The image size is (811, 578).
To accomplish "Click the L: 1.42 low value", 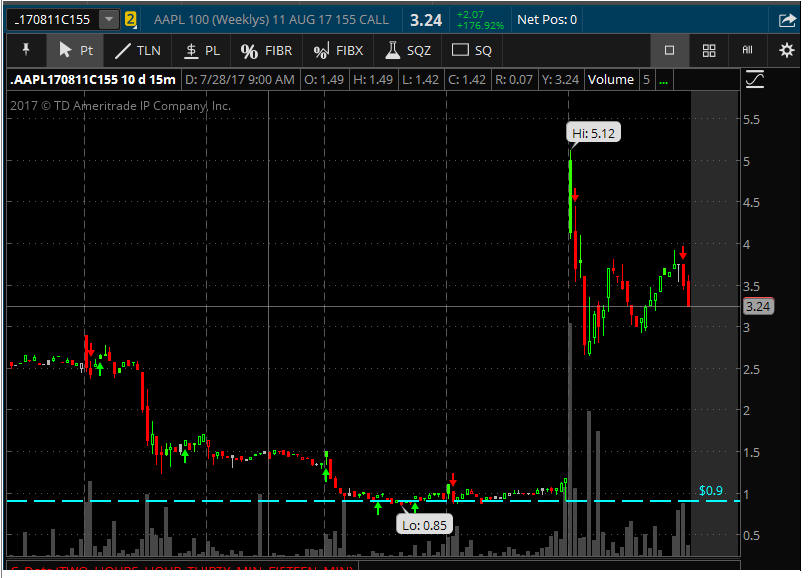I will 421,80.
